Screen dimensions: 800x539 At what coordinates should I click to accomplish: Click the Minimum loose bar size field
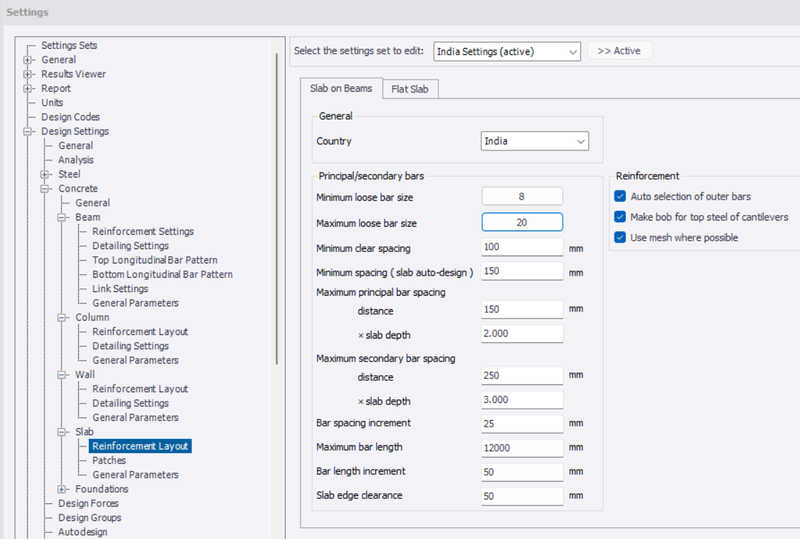click(522, 197)
